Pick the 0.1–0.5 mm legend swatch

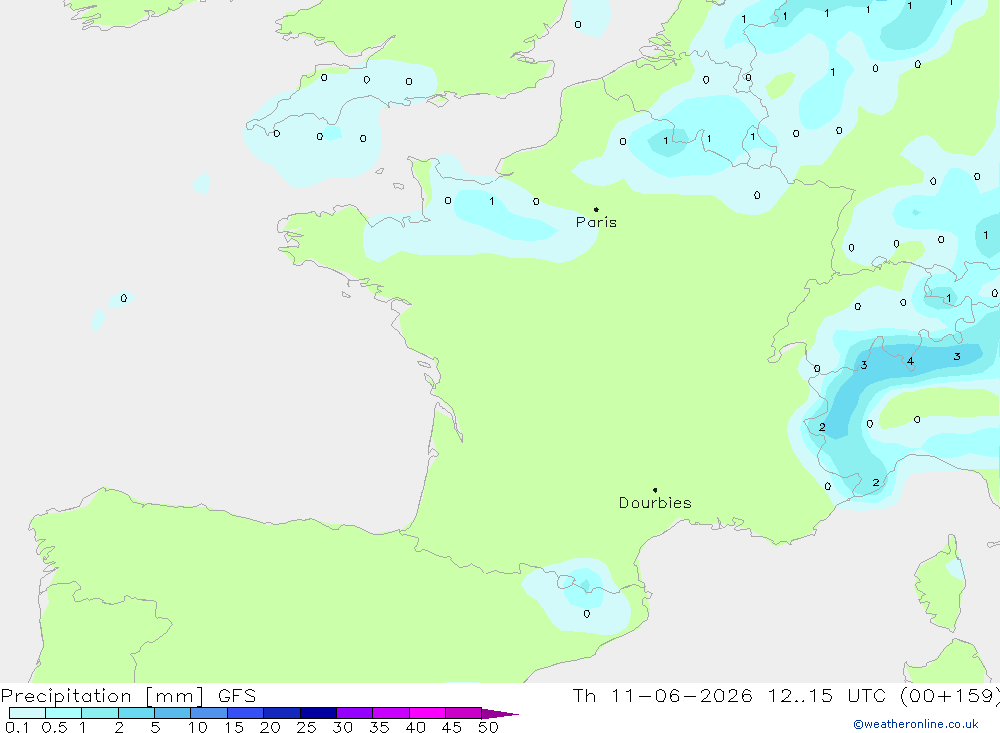click(x=27, y=713)
